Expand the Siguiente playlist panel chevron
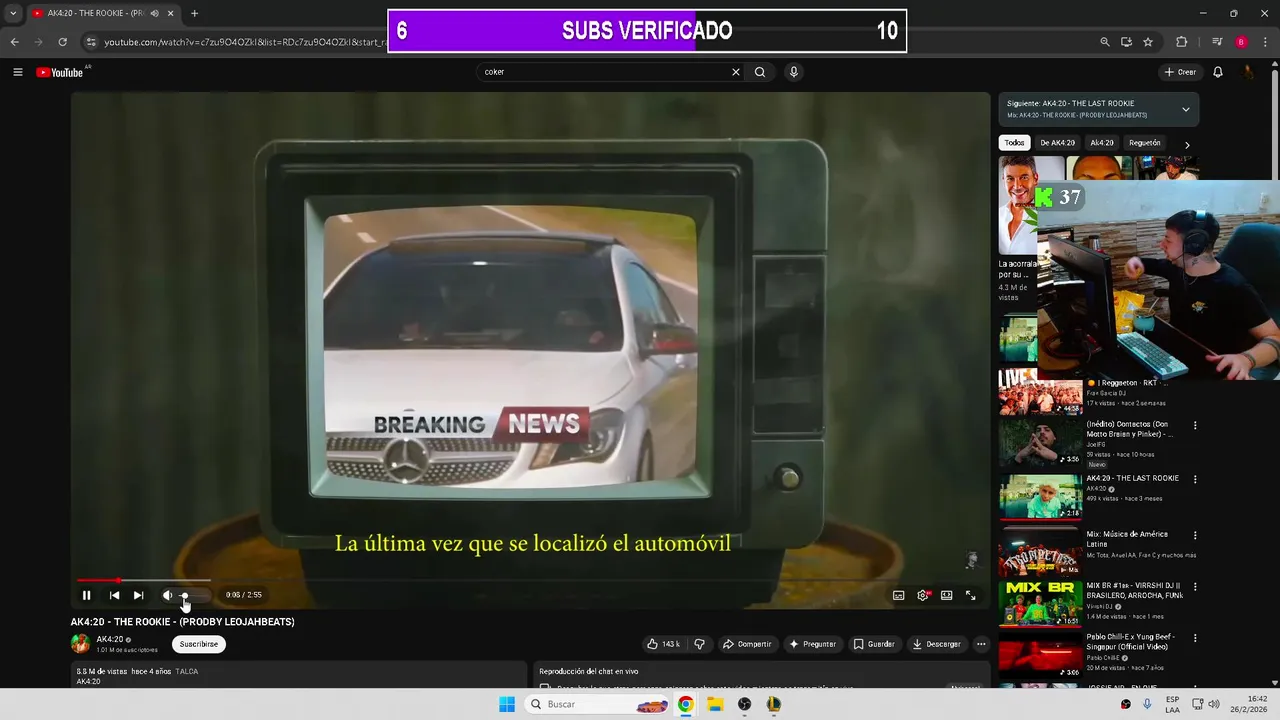Image resolution: width=1280 pixels, height=720 pixels. tap(1186, 109)
